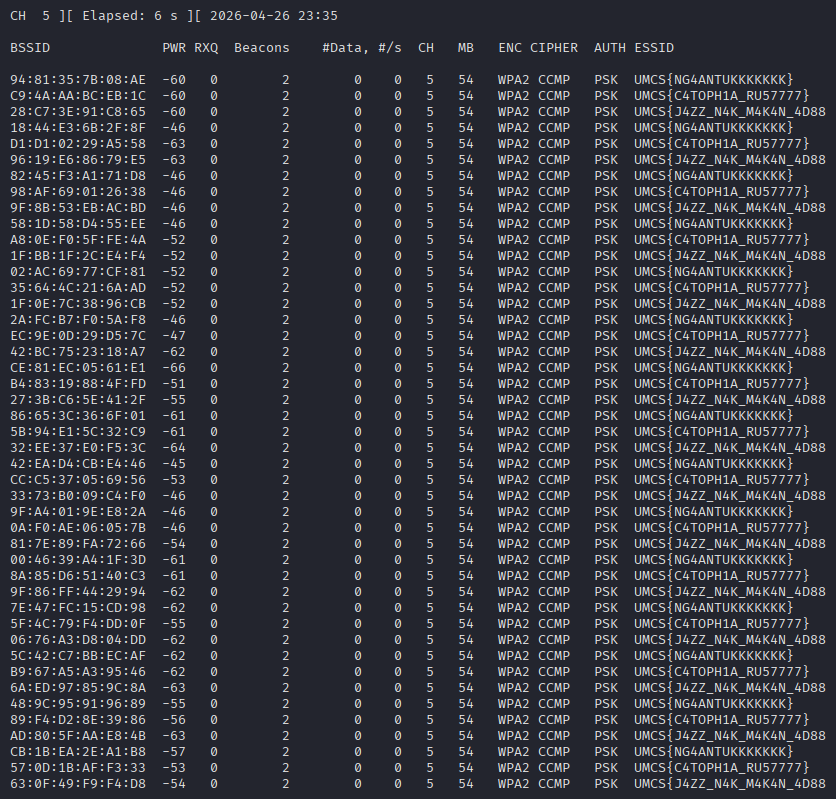This screenshot has height=799, width=836.
Task: Click the 'PWR' column header
Action: 174,48
